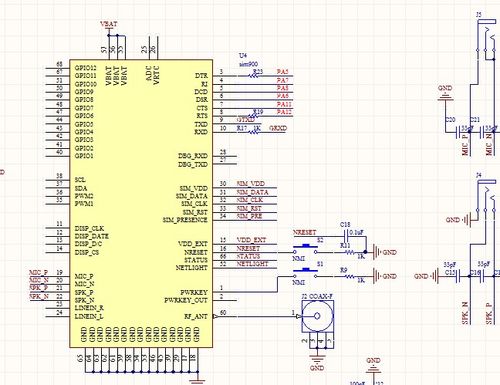Select push-button switch S2

click(x=305, y=249)
